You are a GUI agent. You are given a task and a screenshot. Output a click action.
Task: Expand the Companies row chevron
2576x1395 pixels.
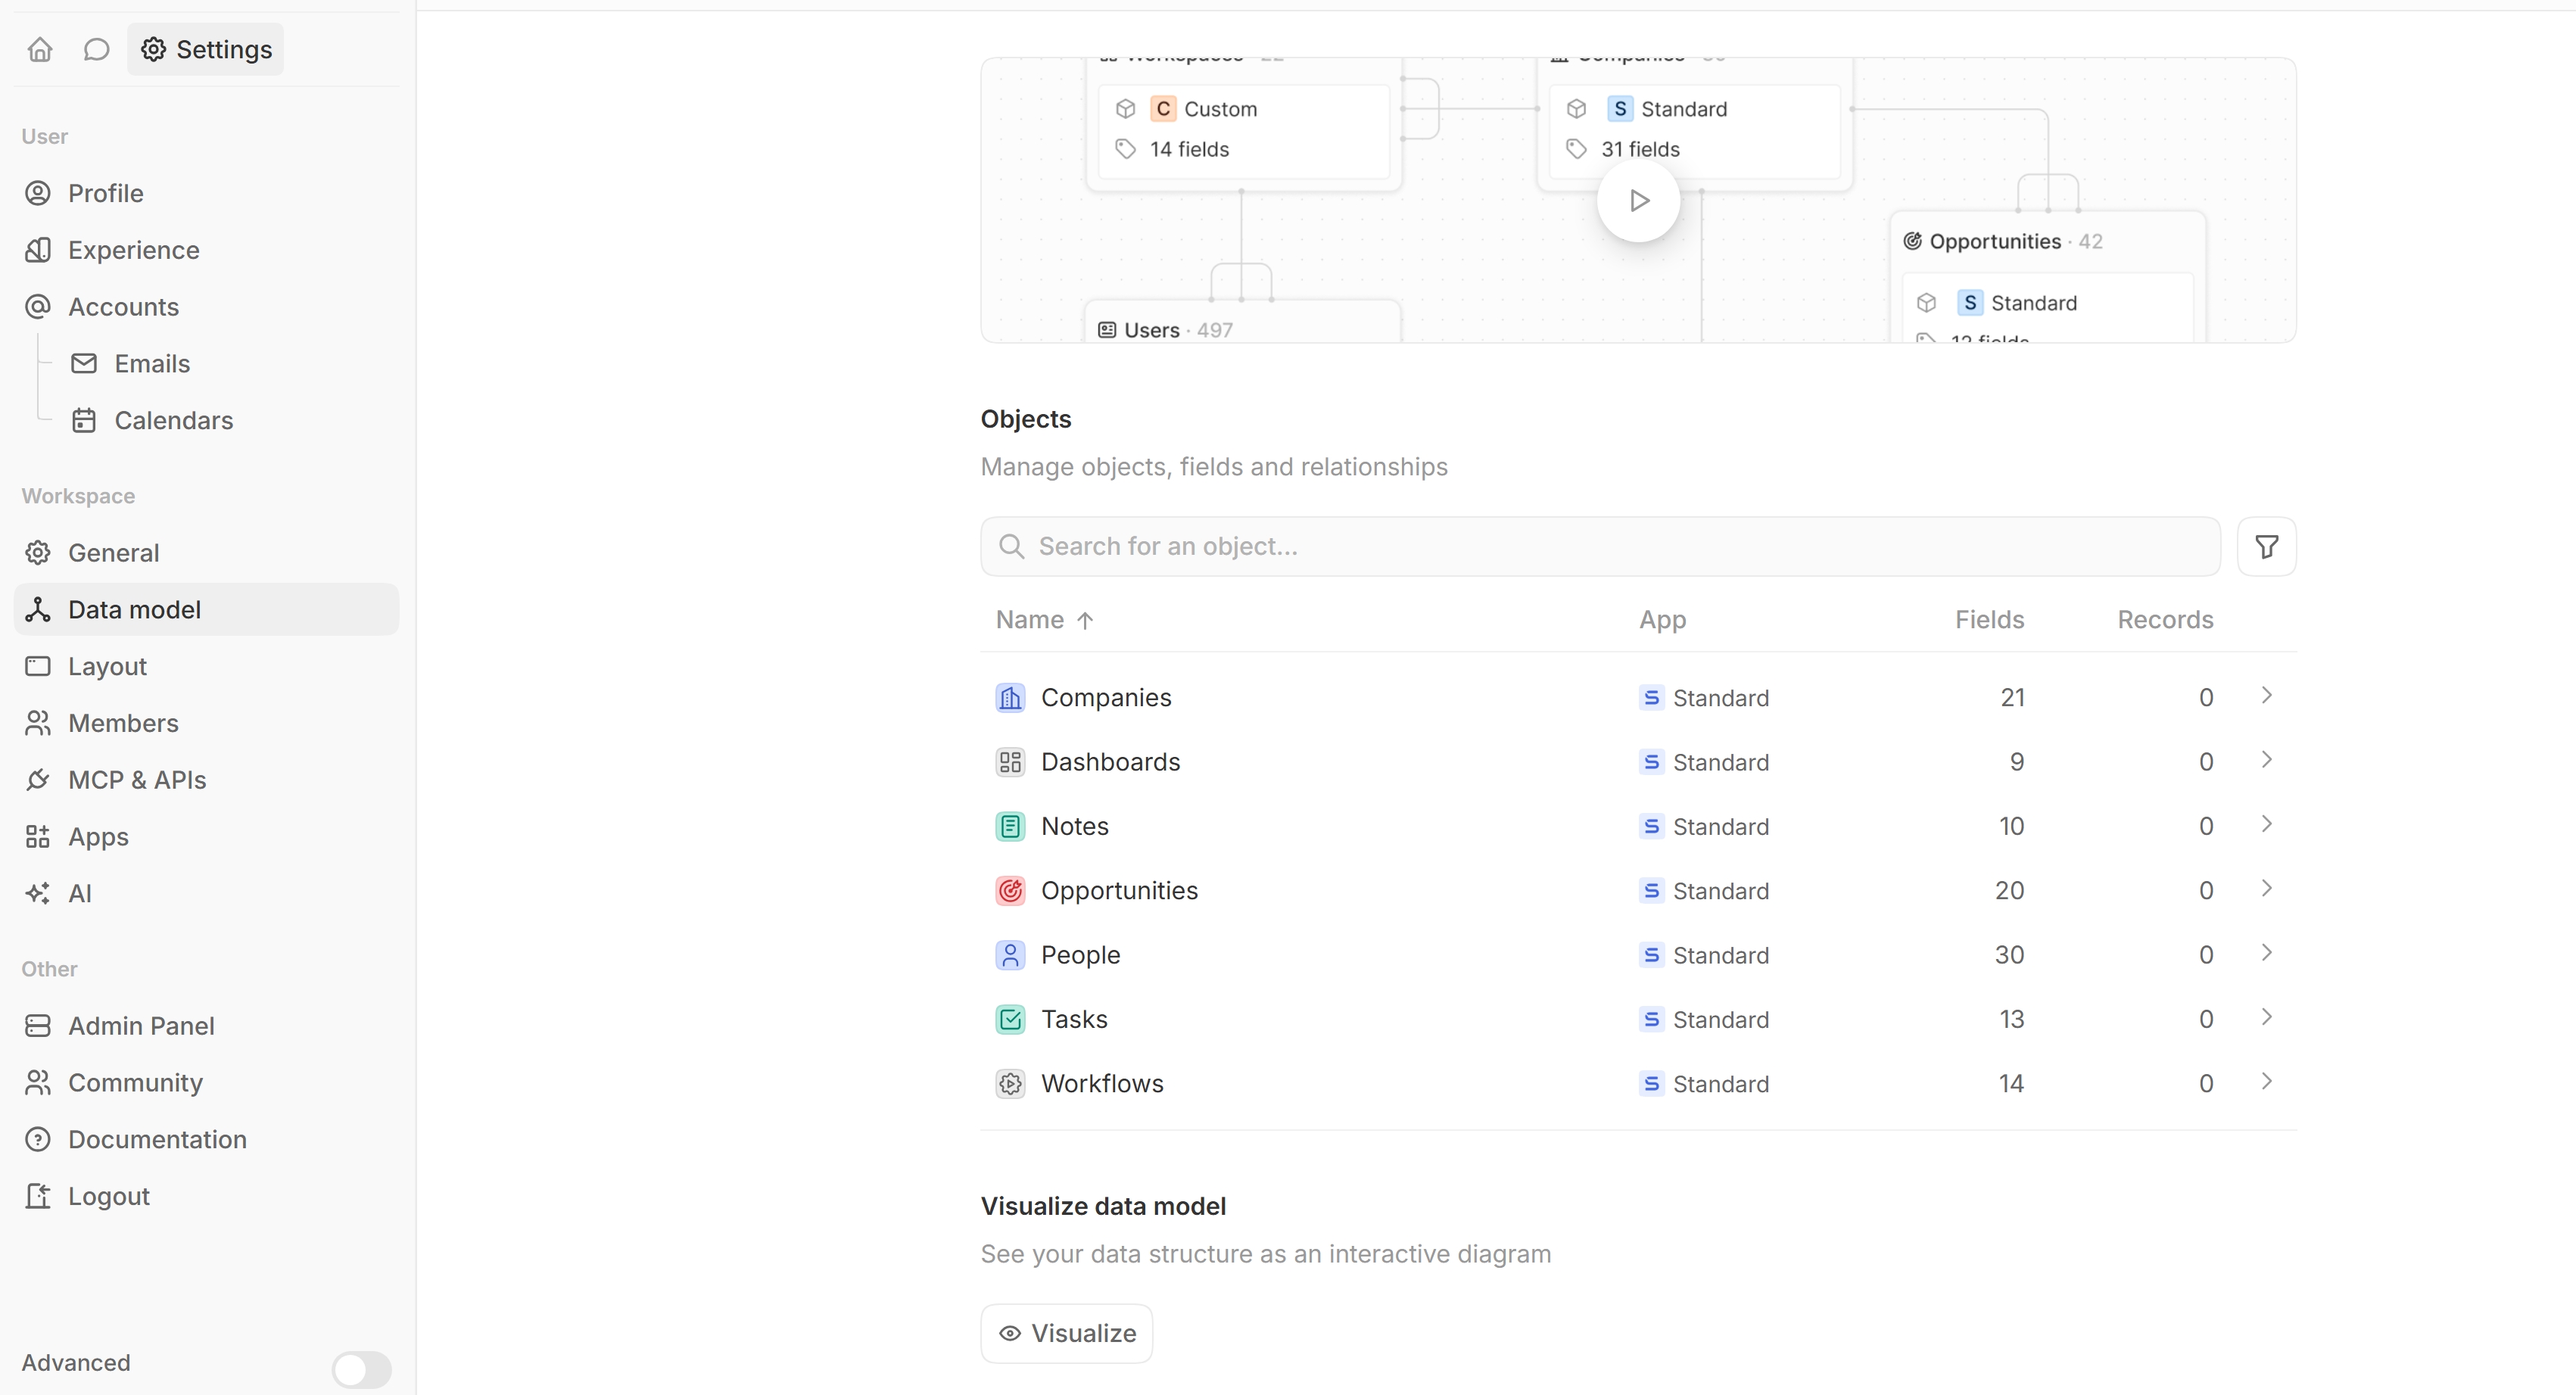pyautogui.click(x=2266, y=696)
